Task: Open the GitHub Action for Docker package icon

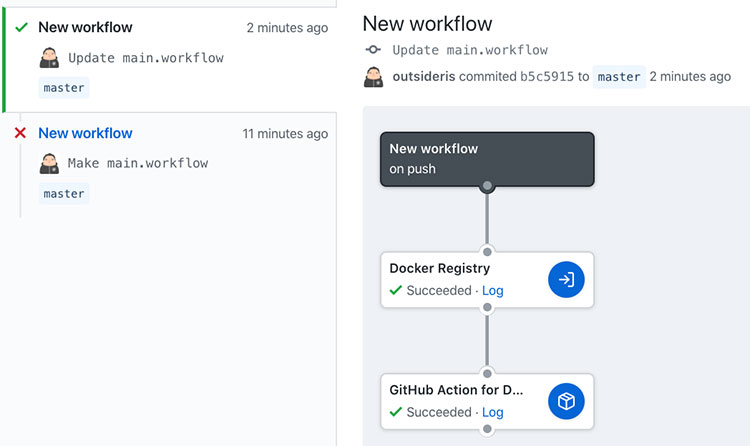Action: tap(566, 401)
